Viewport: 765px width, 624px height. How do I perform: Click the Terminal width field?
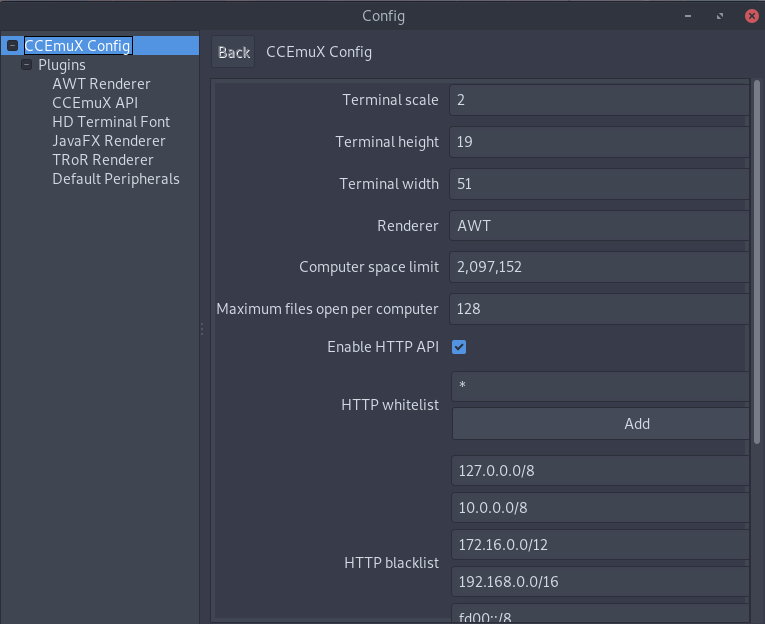pyautogui.click(x=599, y=184)
